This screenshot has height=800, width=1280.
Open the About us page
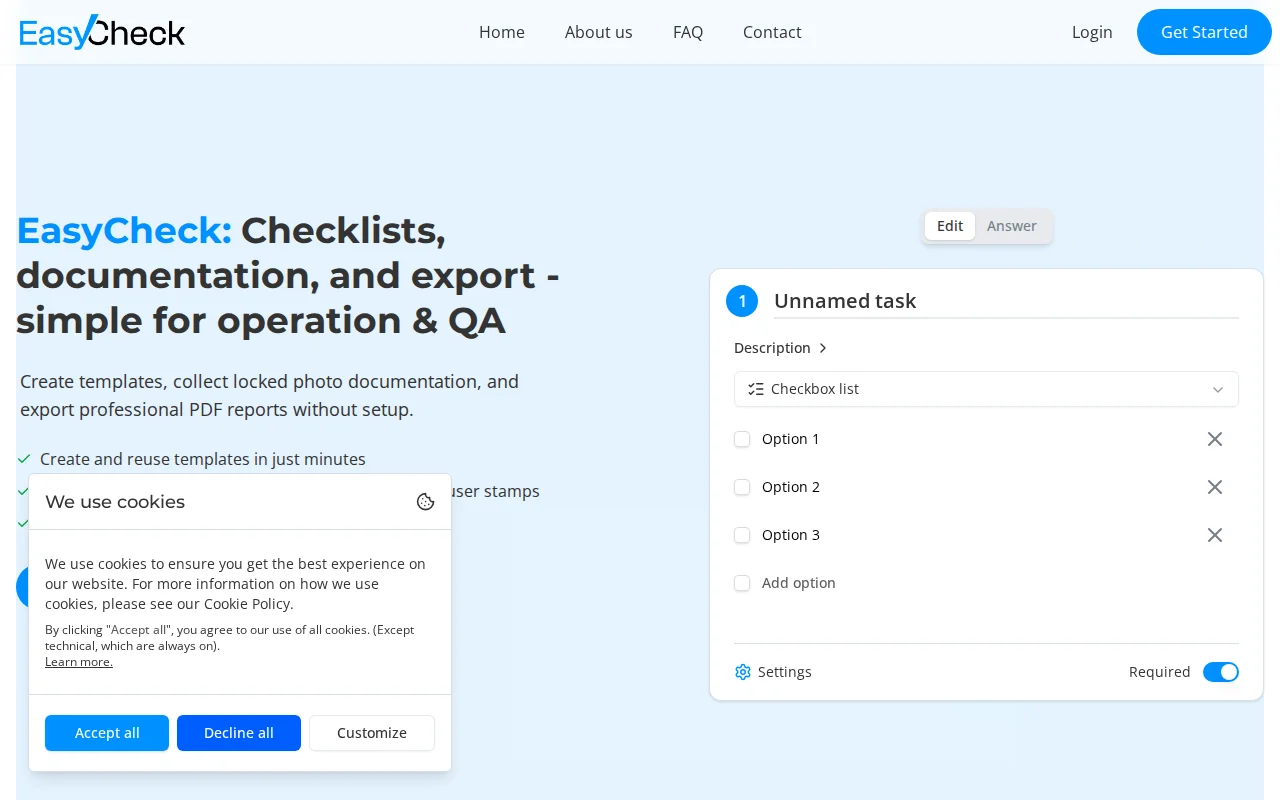[599, 32]
